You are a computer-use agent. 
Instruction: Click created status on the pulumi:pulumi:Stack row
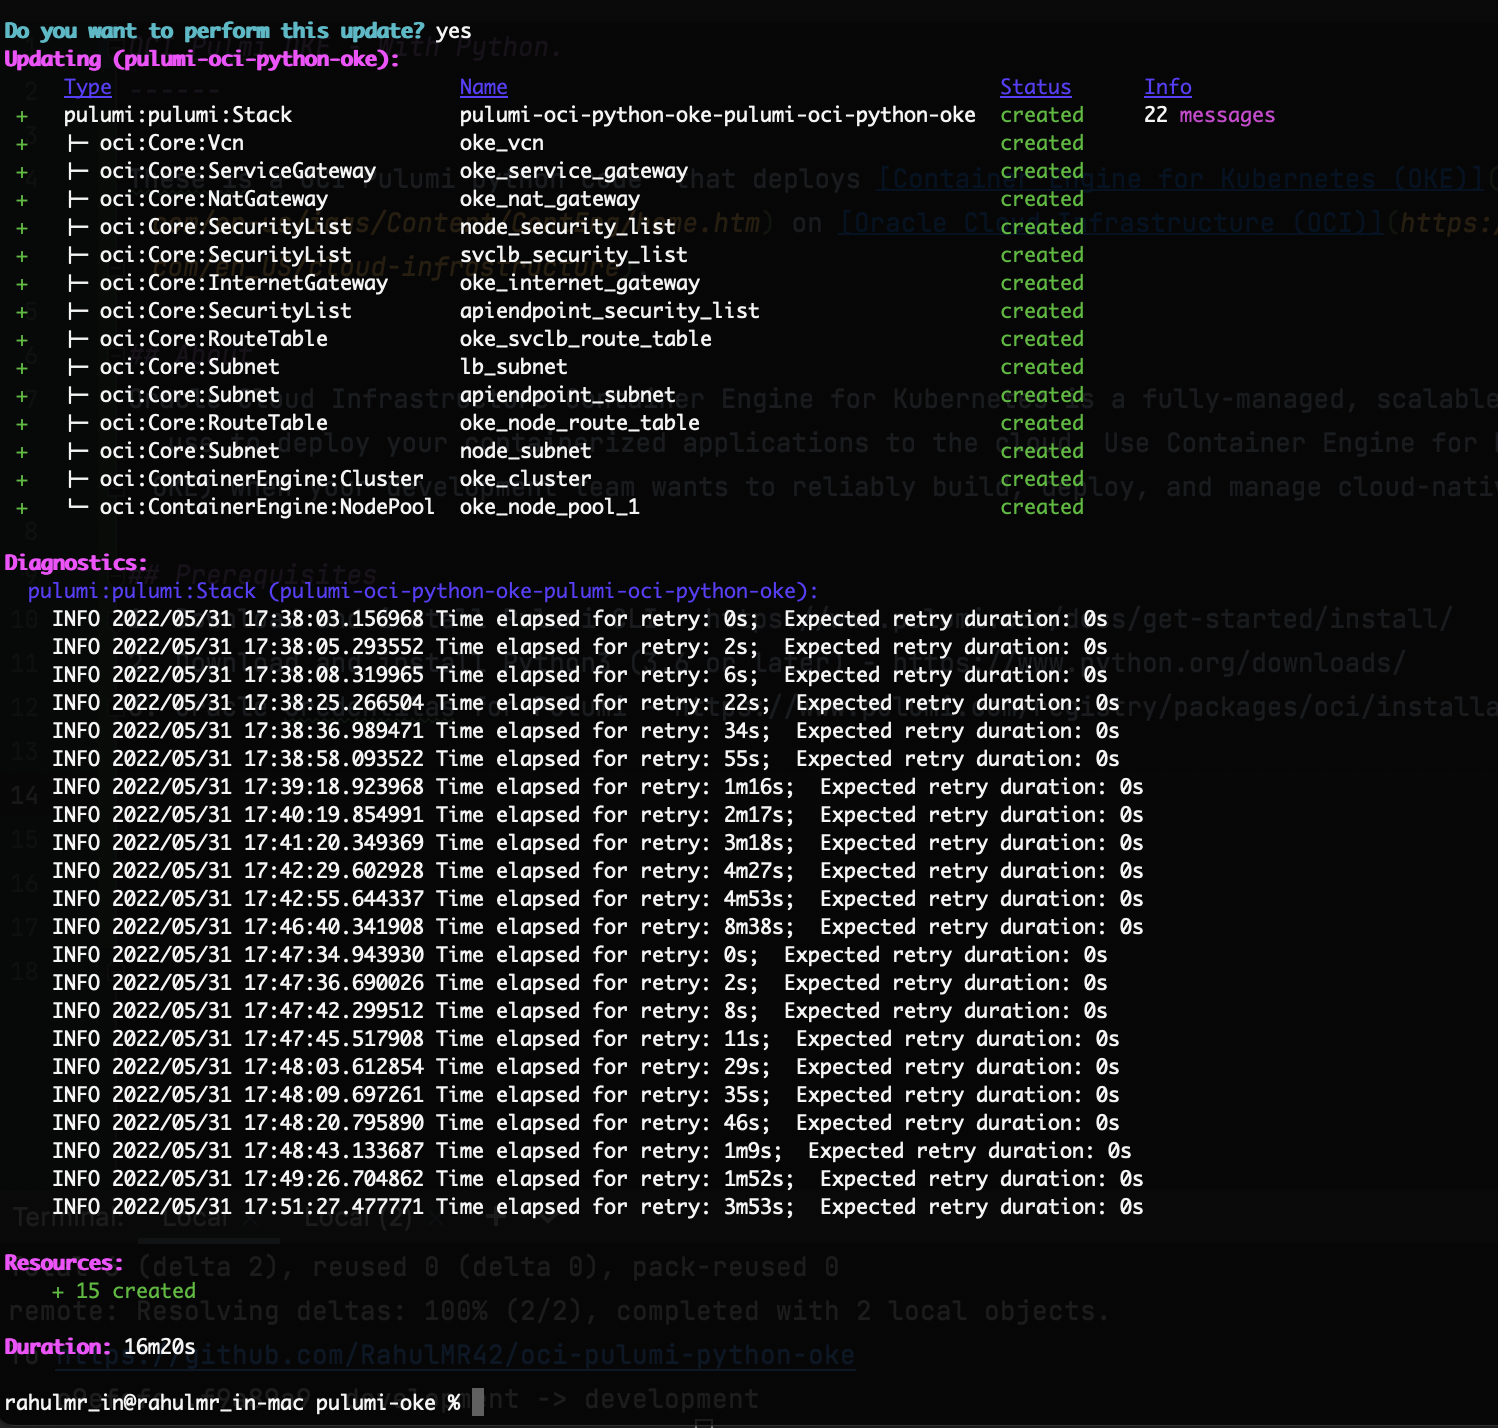tap(1042, 115)
